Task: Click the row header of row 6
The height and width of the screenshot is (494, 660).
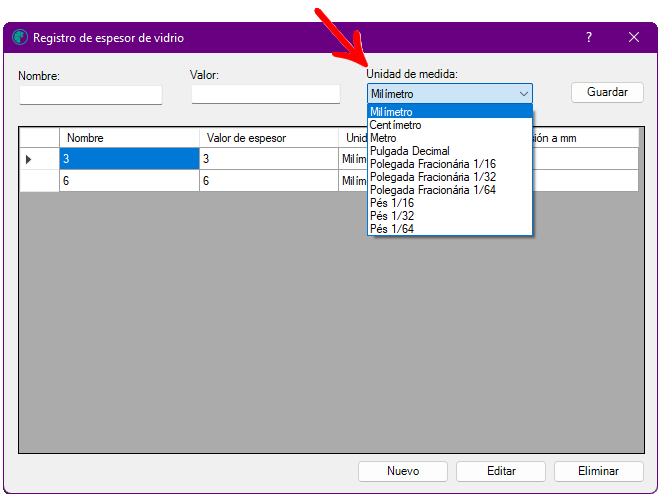Action: (x=39, y=181)
